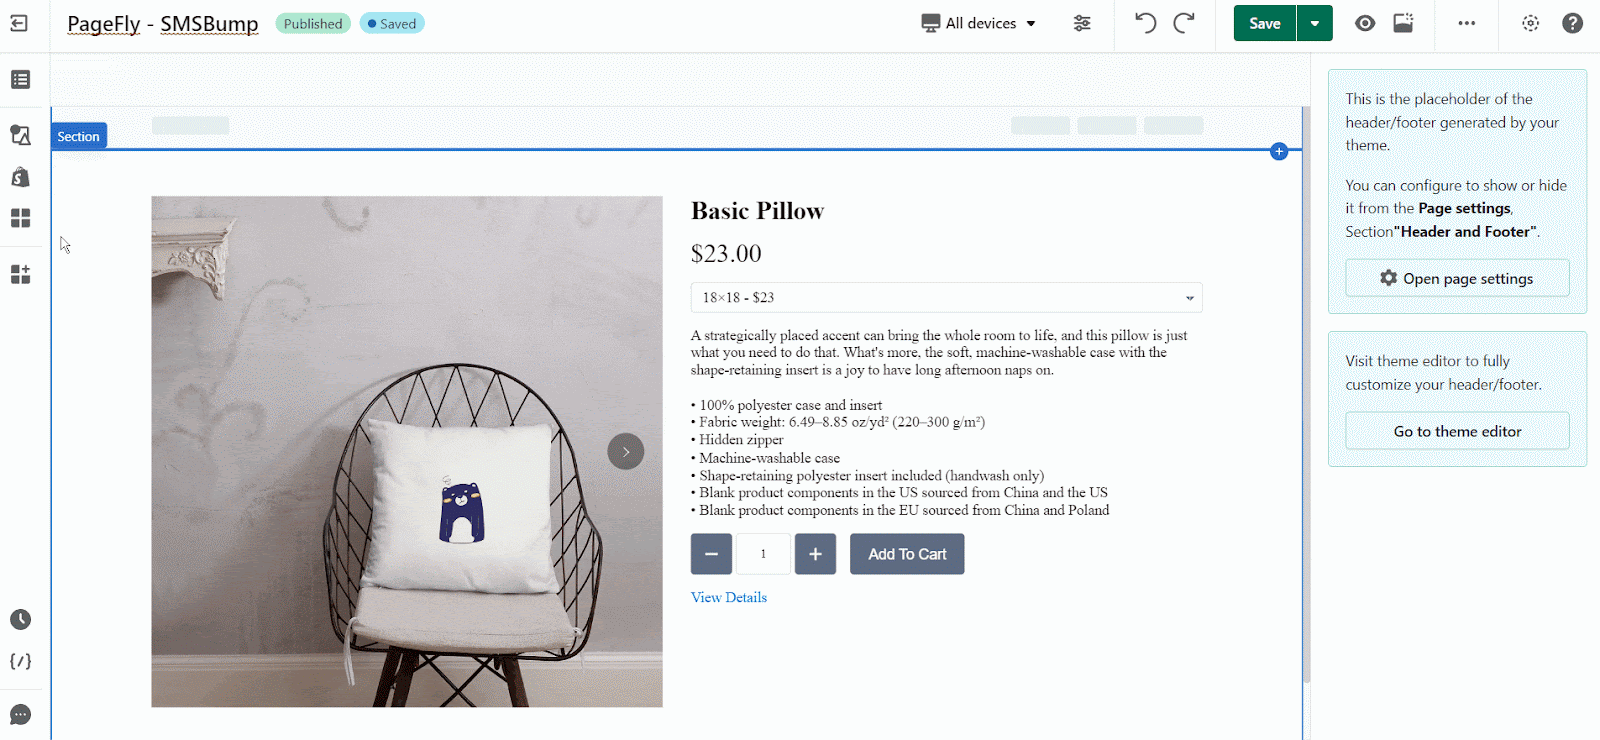Open the page outline panel icon
The width and height of the screenshot is (1600, 740).
[20, 79]
